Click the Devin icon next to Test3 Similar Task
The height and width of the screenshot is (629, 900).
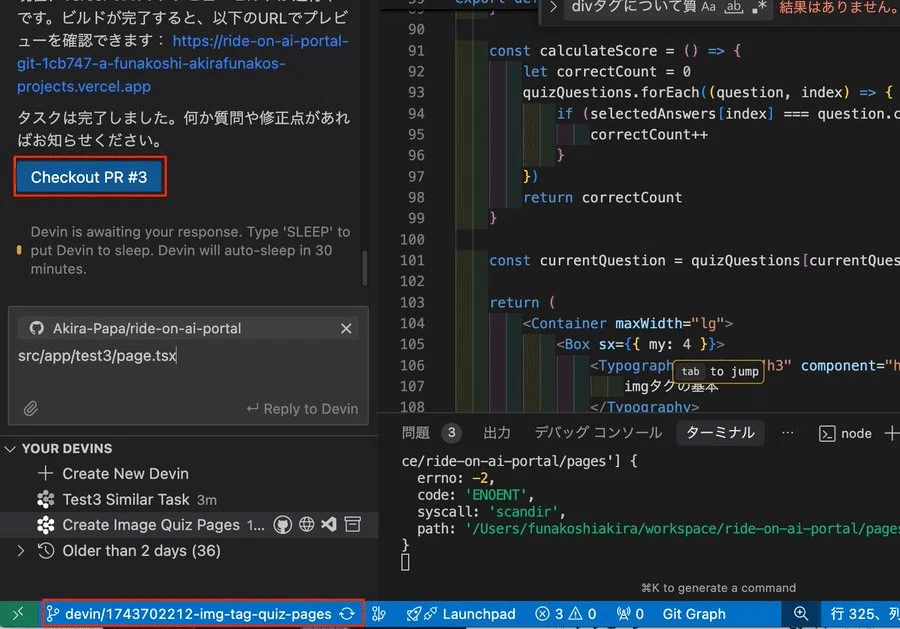tap(46, 499)
